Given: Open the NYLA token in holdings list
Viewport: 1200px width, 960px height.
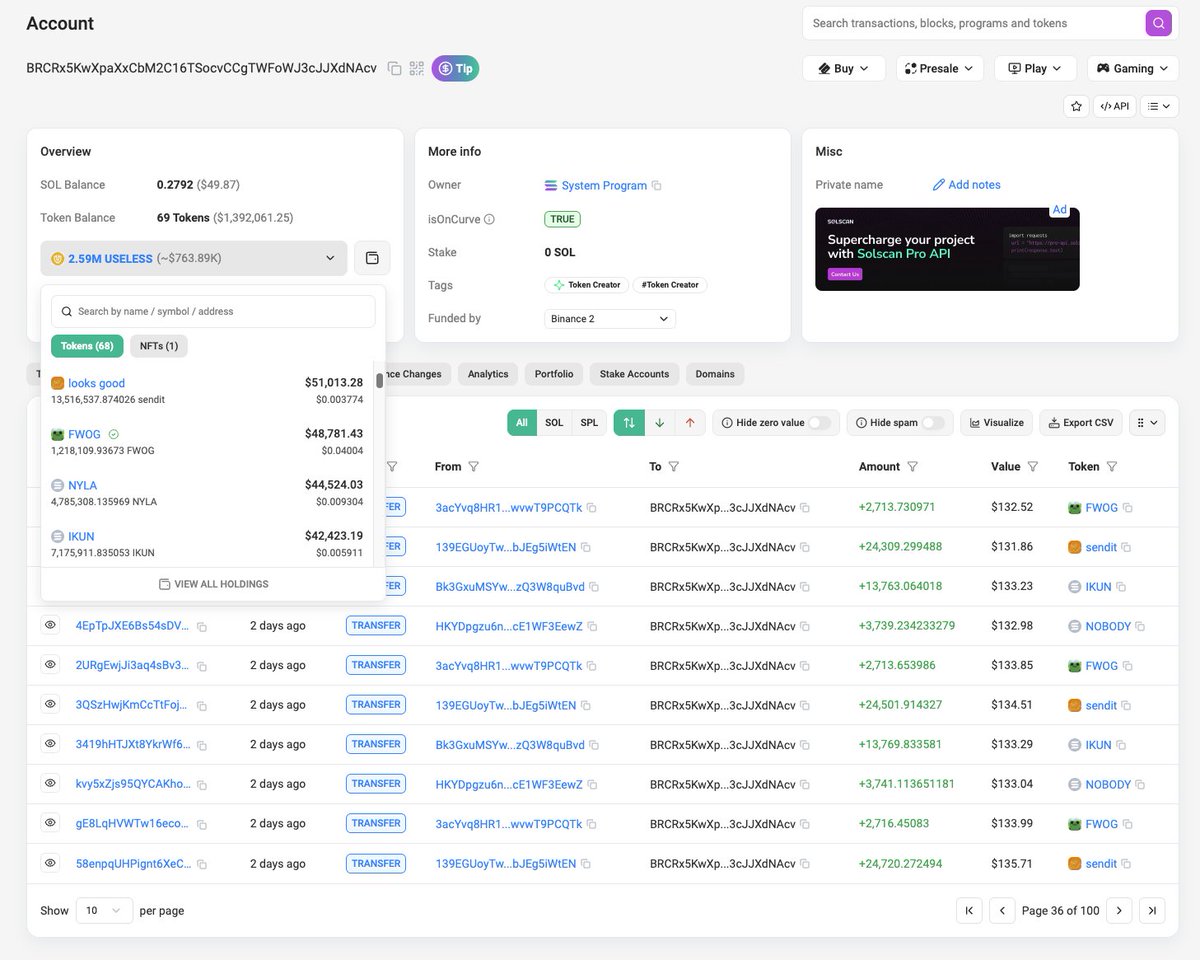Looking at the screenshot, I should [83, 485].
